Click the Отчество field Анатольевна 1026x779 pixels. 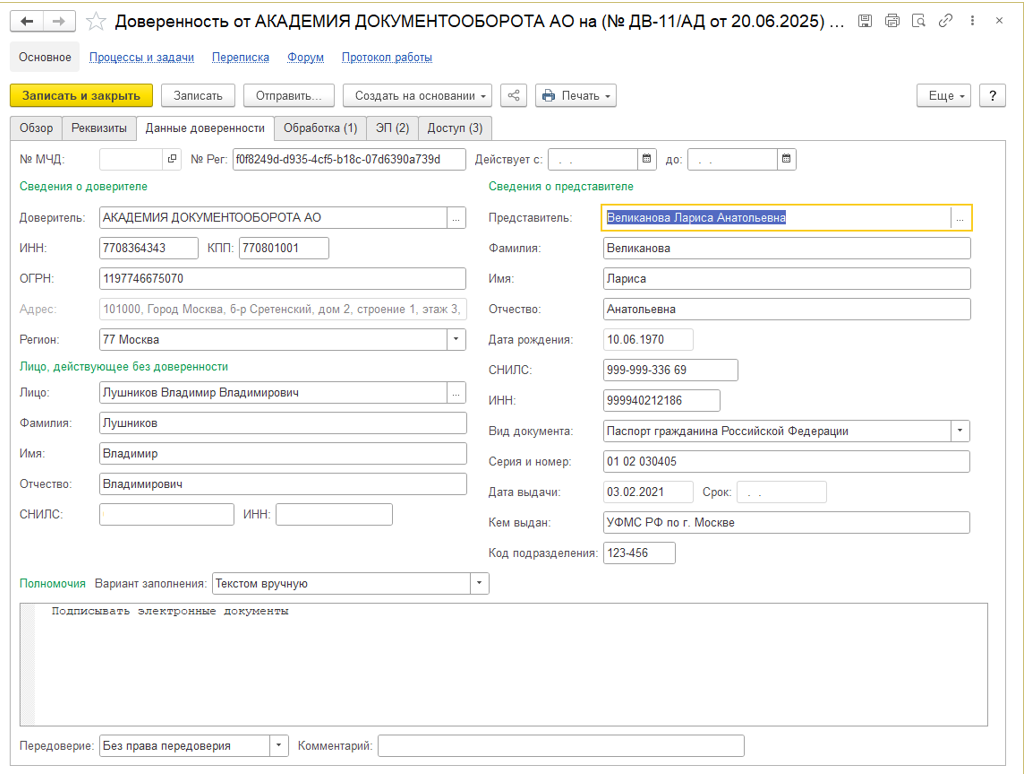click(x=787, y=309)
